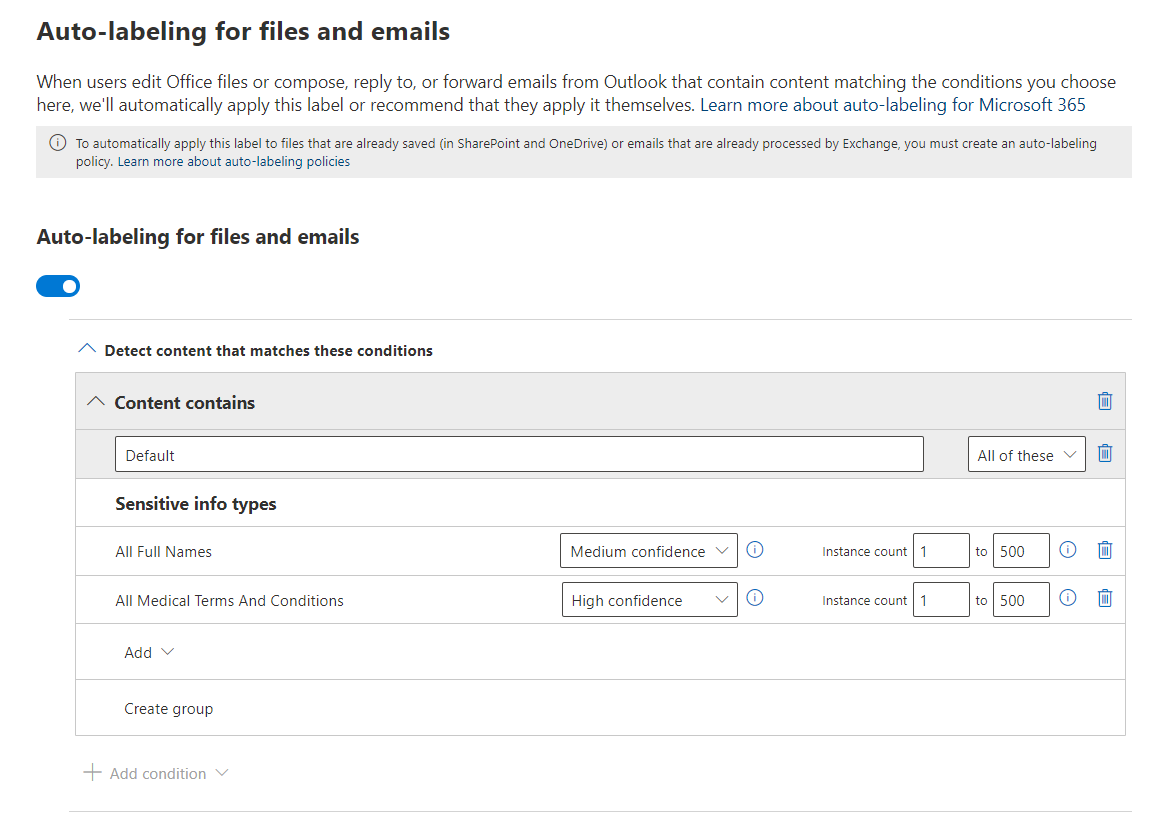Image resolution: width=1158 pixels, height=838 pixels.
Task: Click Create group
Action: tap(168, 708)
